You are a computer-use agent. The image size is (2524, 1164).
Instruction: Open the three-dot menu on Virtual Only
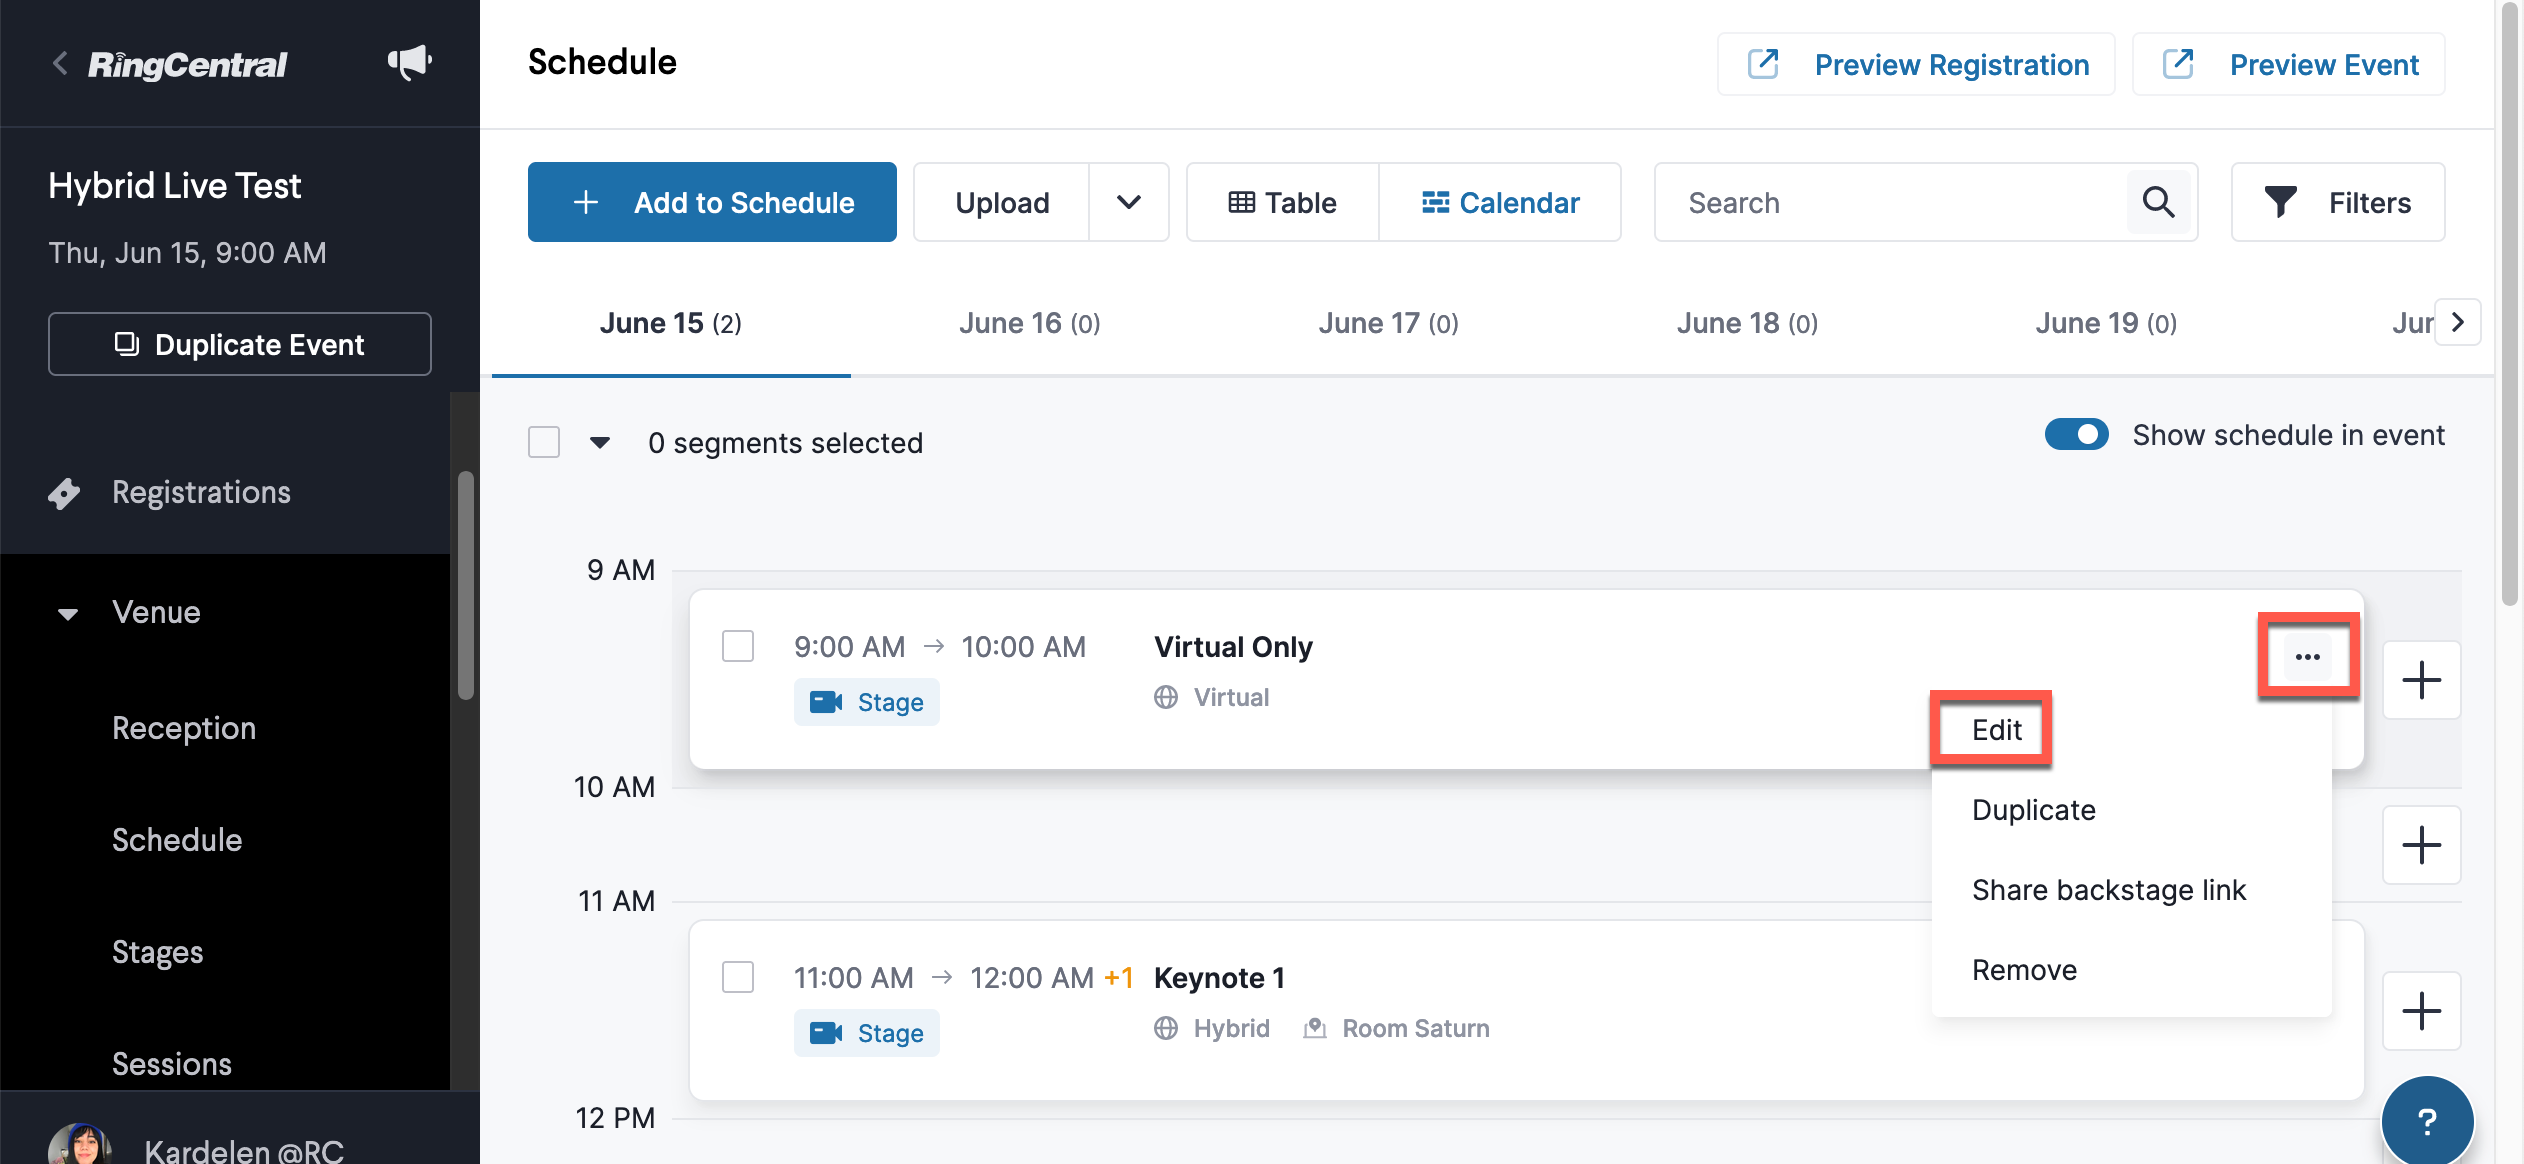coord(2308,657)
